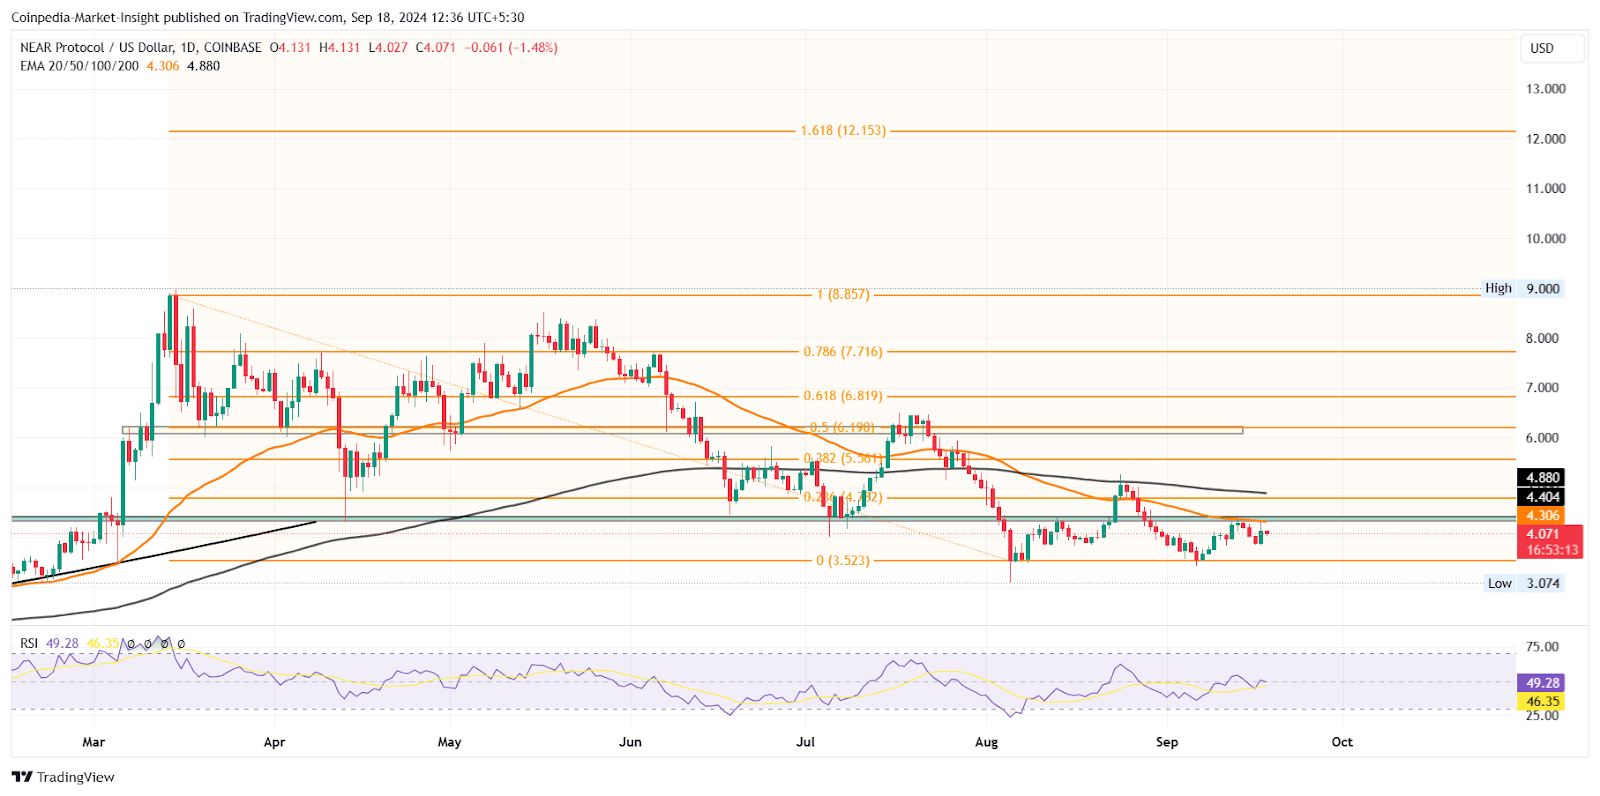
Task: Click the 0.618 (6.819) Fibonacci label
Action: (842, 396)
